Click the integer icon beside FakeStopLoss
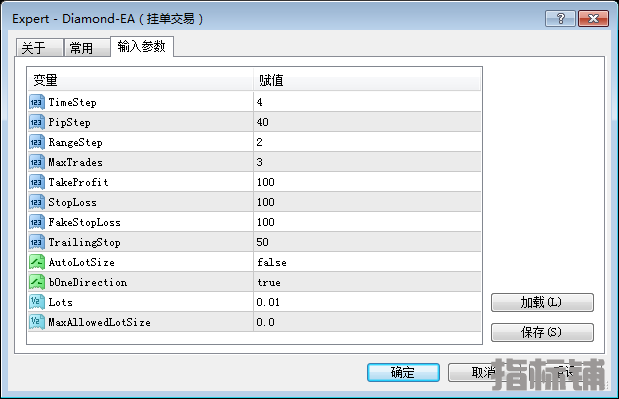The height and width of the screenshot is (399, 619). coord(37,222)
